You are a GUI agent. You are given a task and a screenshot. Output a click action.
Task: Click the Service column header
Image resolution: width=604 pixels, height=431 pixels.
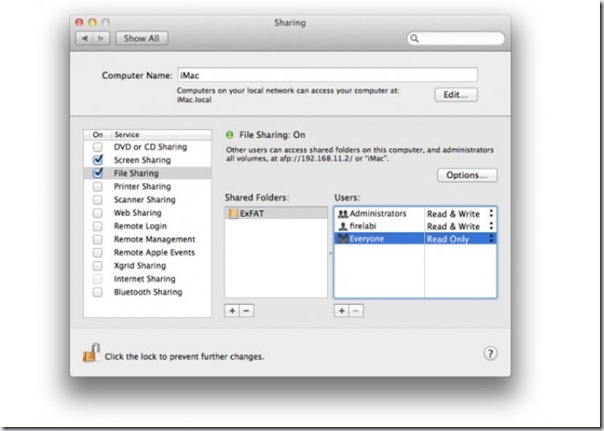[x=161, y=134]
